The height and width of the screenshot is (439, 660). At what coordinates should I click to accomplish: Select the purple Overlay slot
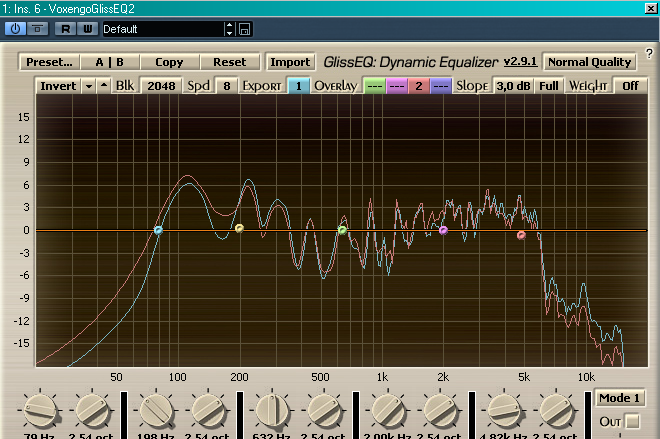(441, 86)
